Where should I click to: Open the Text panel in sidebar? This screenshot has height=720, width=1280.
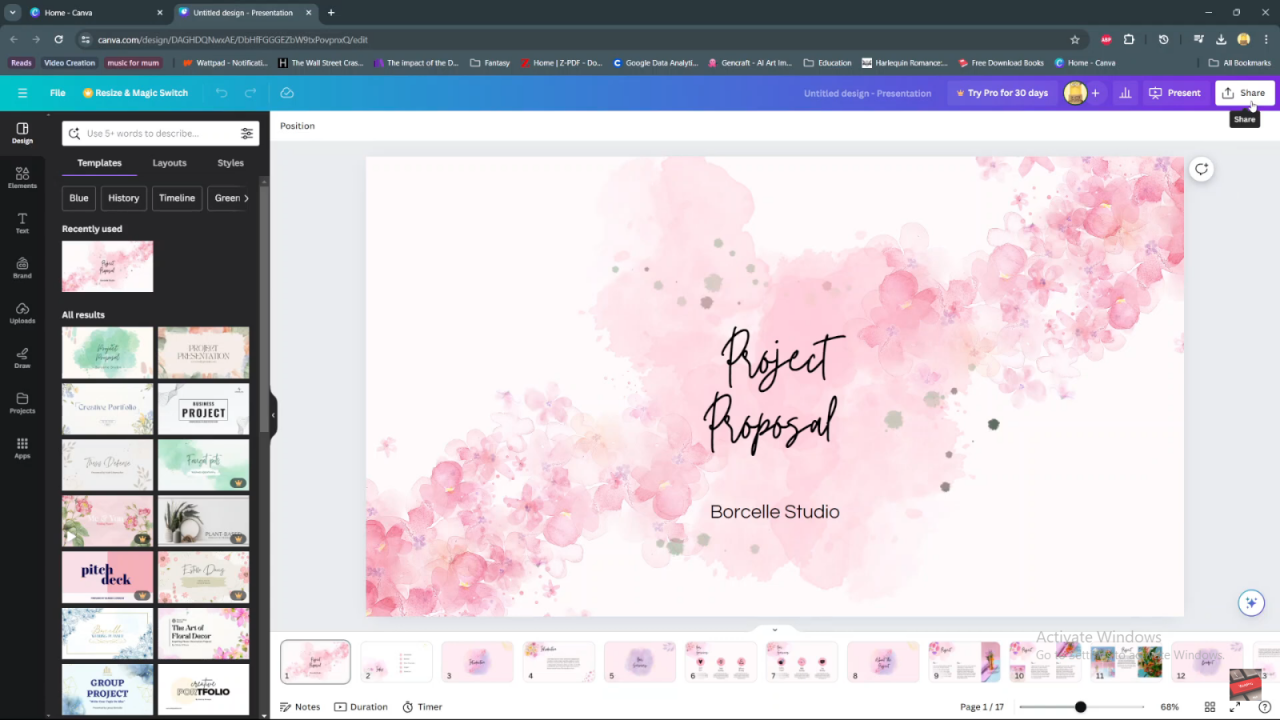pyautogui.click(x=22, y=223)
